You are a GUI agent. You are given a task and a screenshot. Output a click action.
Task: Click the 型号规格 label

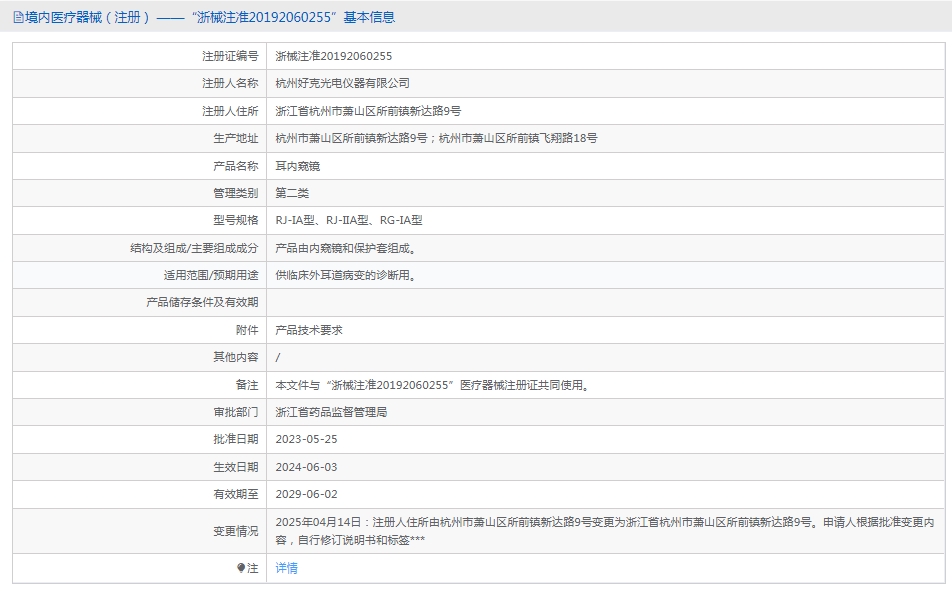[x=236, y=220]
